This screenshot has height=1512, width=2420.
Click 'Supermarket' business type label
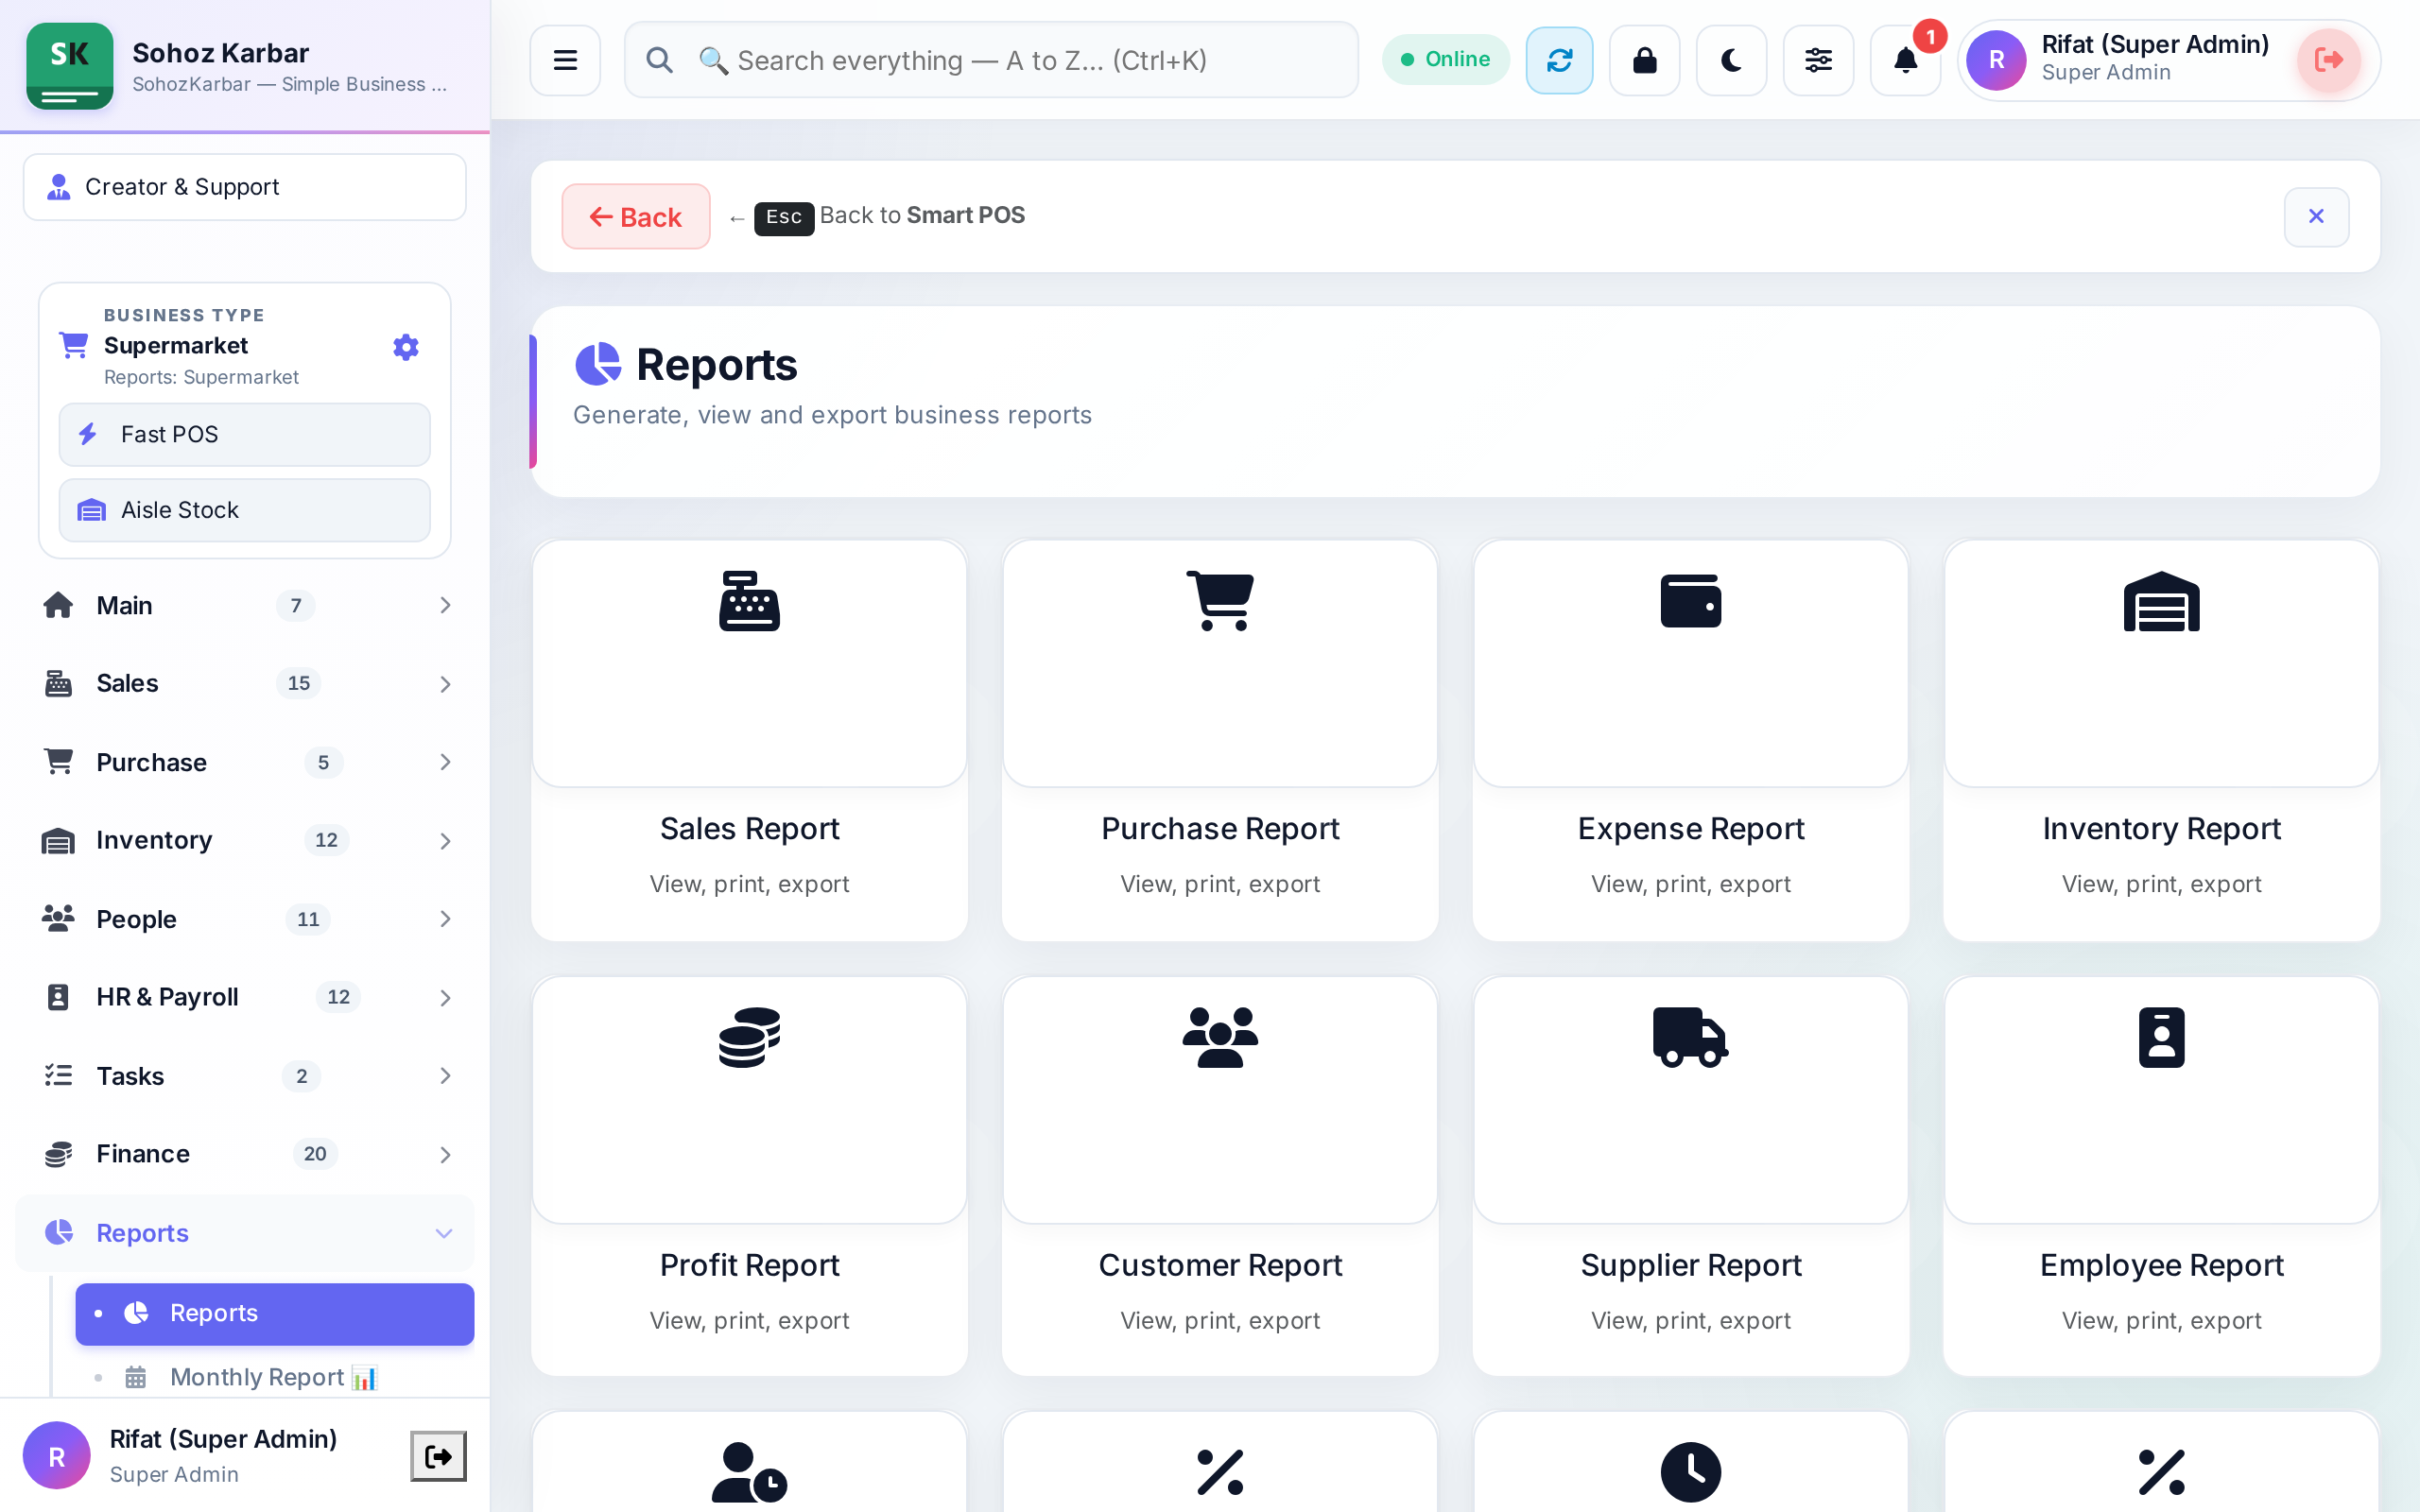[176, 345]
